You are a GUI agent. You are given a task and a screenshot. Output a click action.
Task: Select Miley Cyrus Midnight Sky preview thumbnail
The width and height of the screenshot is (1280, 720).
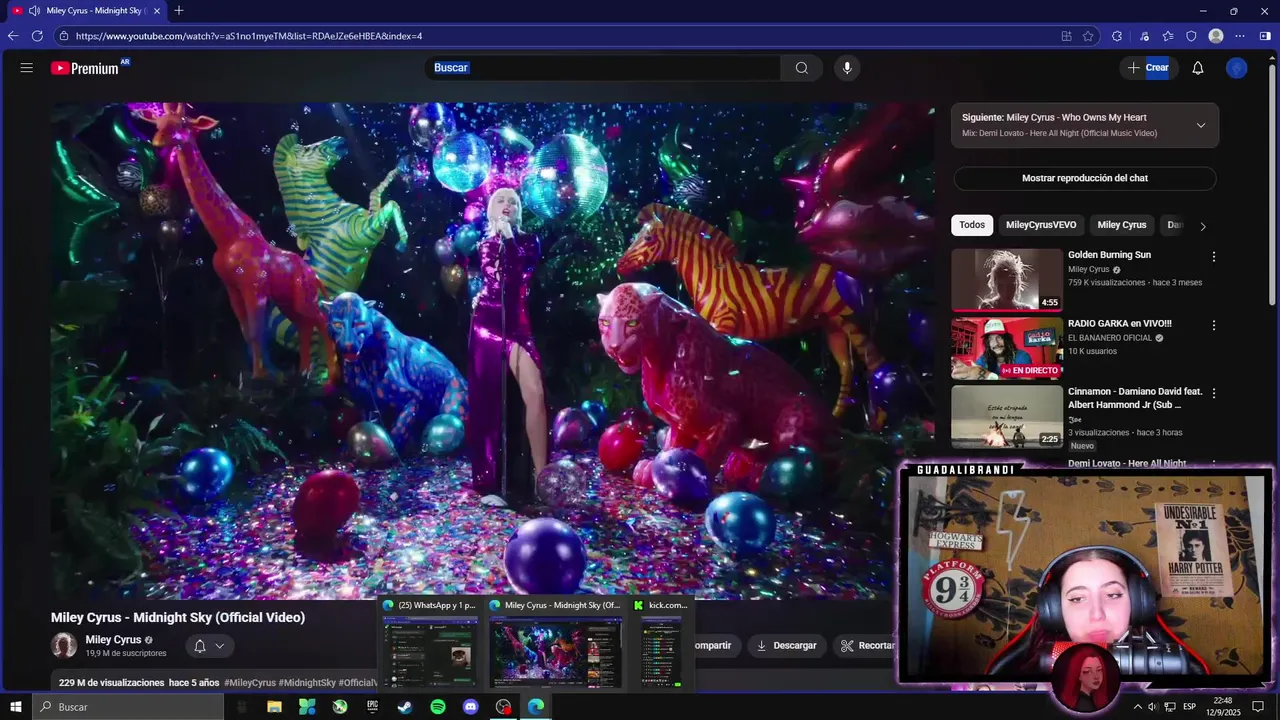coord(555,651)
